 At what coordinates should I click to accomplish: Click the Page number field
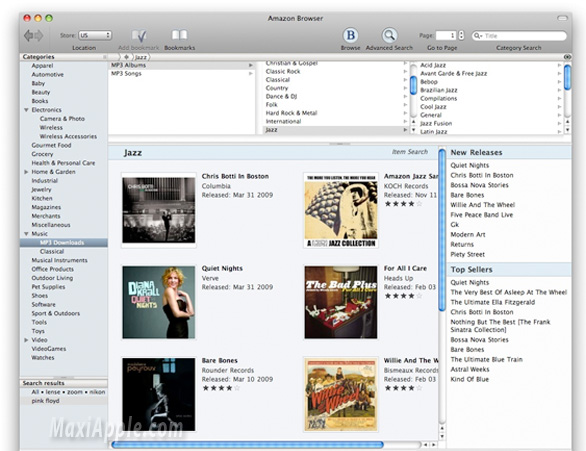(x=446, y=35)
